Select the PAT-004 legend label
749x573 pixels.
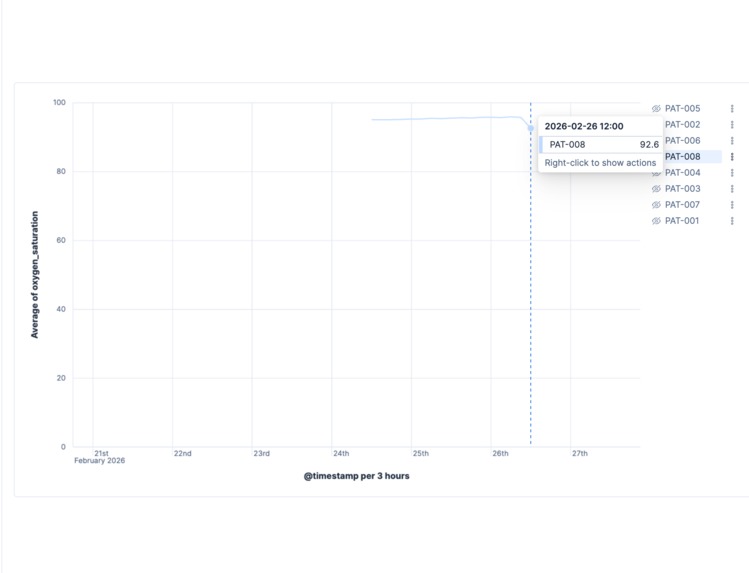pos(682,173)
